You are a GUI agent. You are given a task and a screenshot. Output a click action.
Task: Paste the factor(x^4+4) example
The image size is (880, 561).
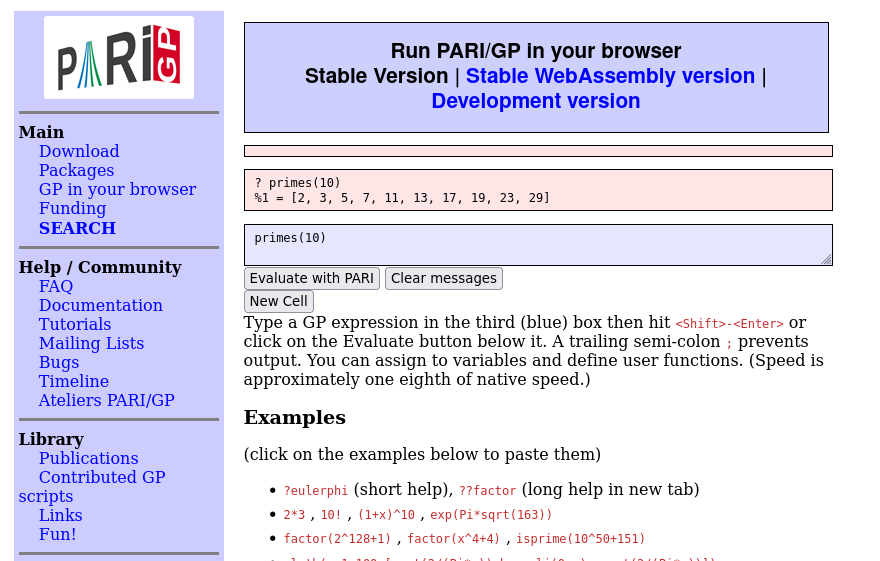tap(453, 539)
